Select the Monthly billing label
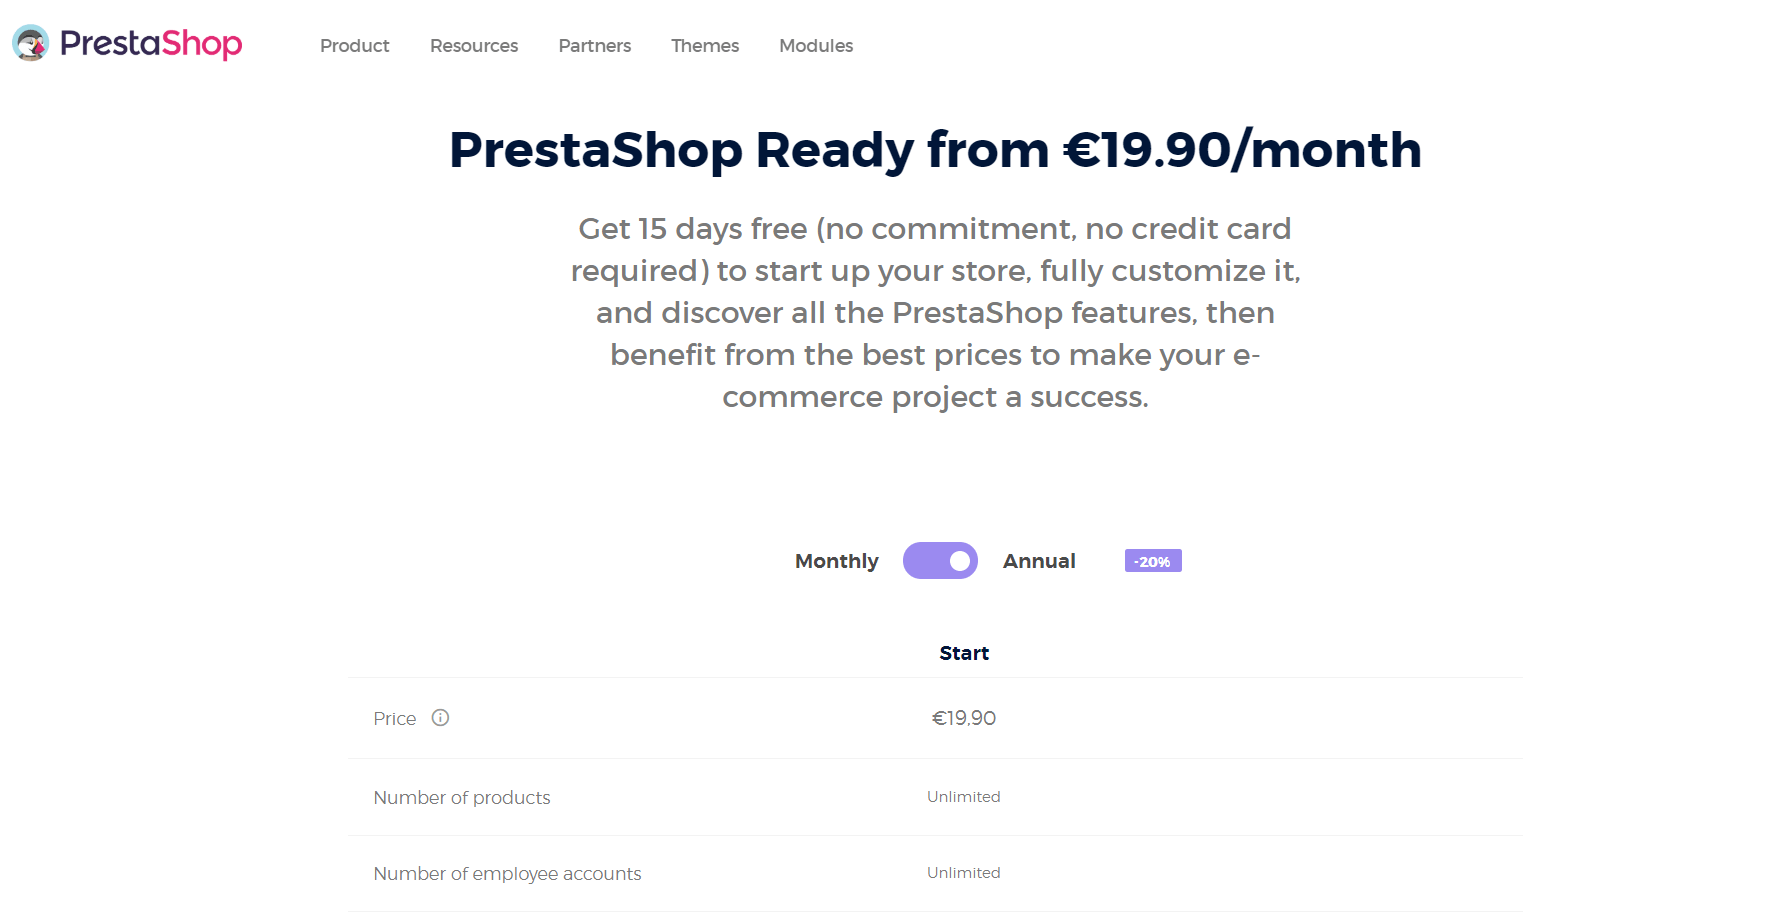 pos(836,561)
